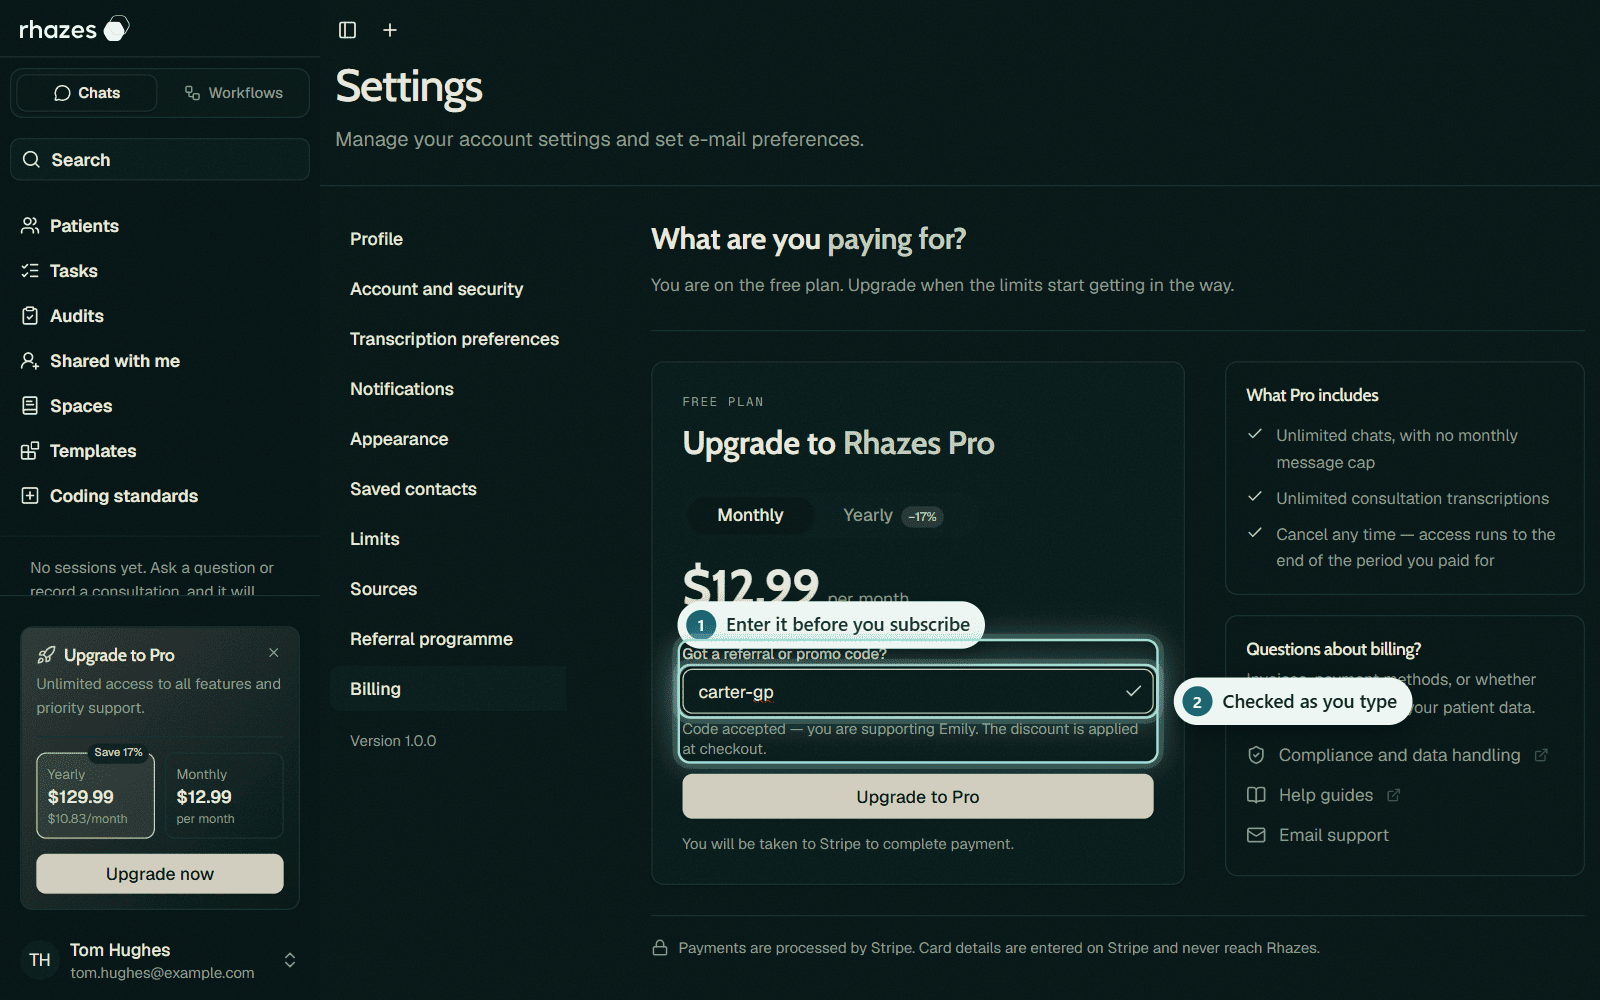Viewport: 1600px width, 1000px height.
Task: Choose the Monthly $12.99 plan card
Action: [224, 796]
